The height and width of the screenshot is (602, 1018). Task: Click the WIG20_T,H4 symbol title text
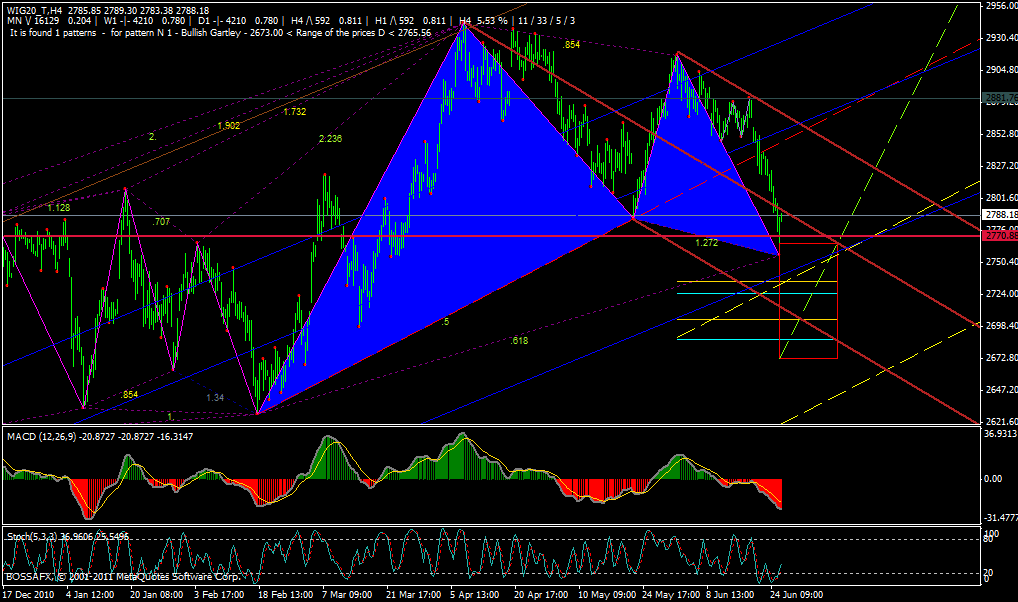[x=32, y=9]
